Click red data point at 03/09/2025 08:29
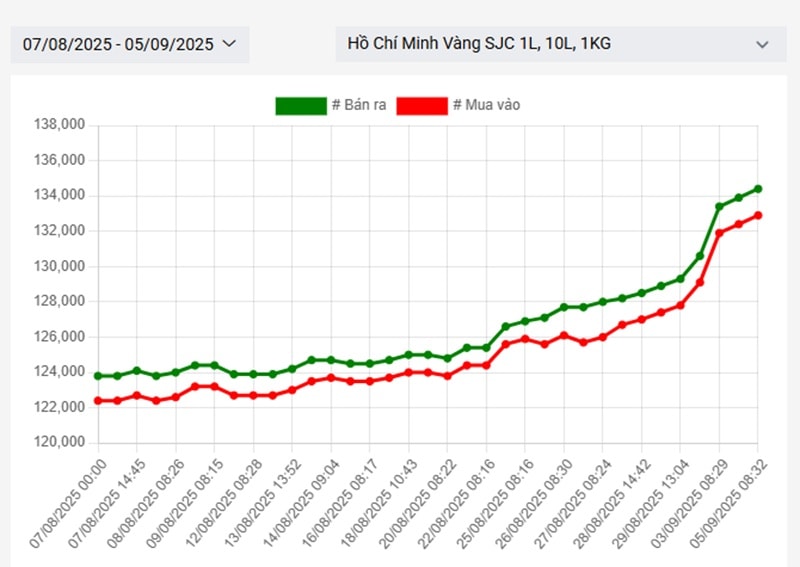This screenshot has height=567, width=800. [x=719, y=233]
